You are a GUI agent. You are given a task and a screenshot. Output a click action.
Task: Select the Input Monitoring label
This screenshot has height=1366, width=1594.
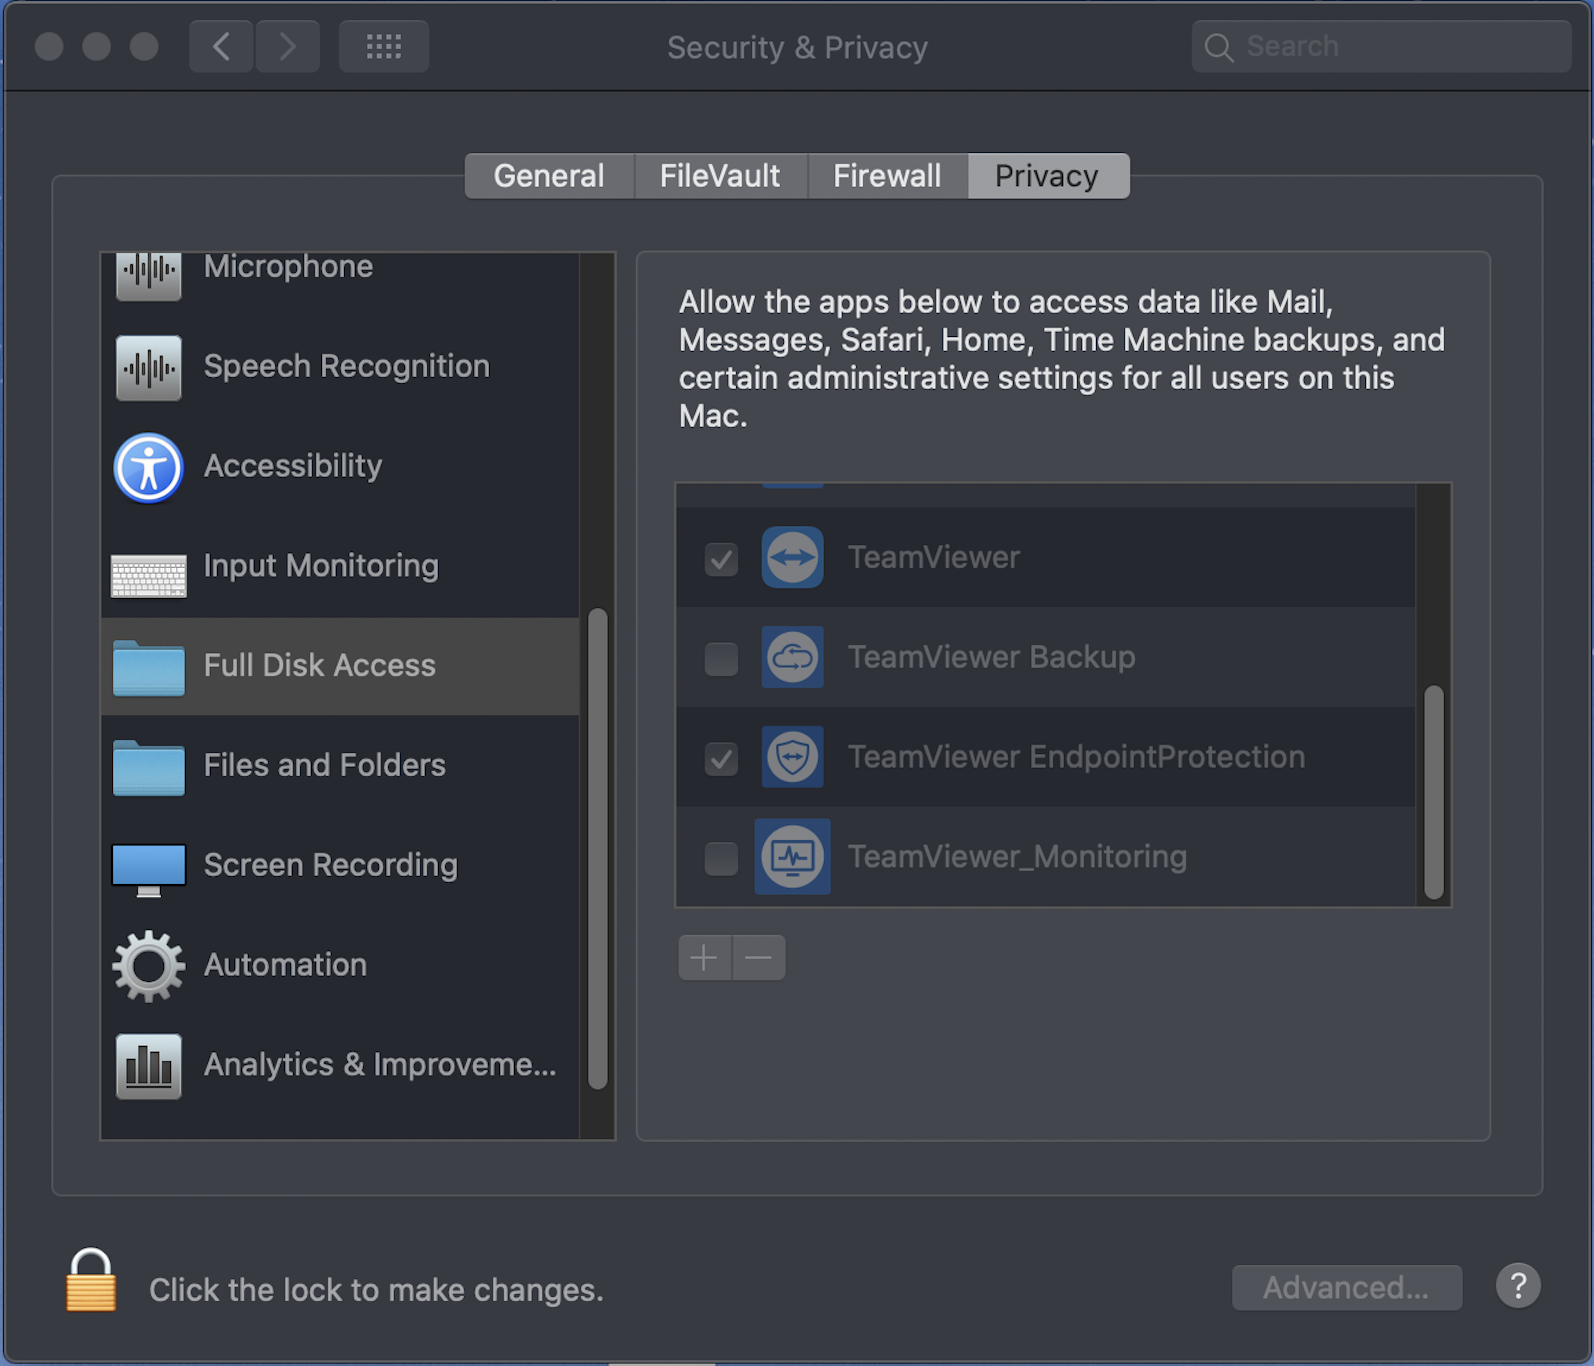click(321, 567)
